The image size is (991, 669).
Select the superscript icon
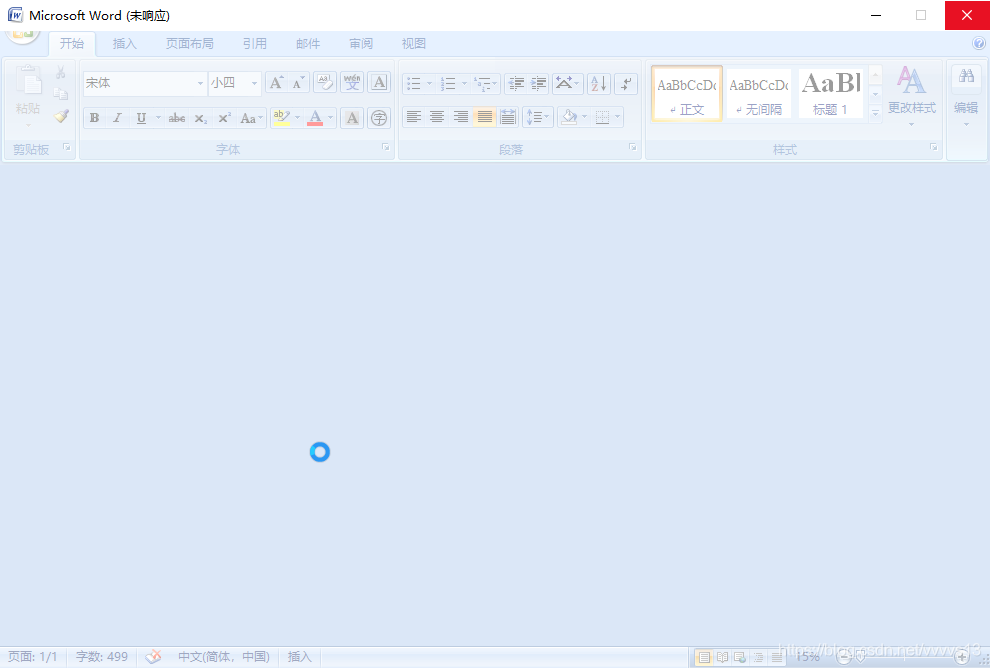pyautogui.click(x=223, y=117)
